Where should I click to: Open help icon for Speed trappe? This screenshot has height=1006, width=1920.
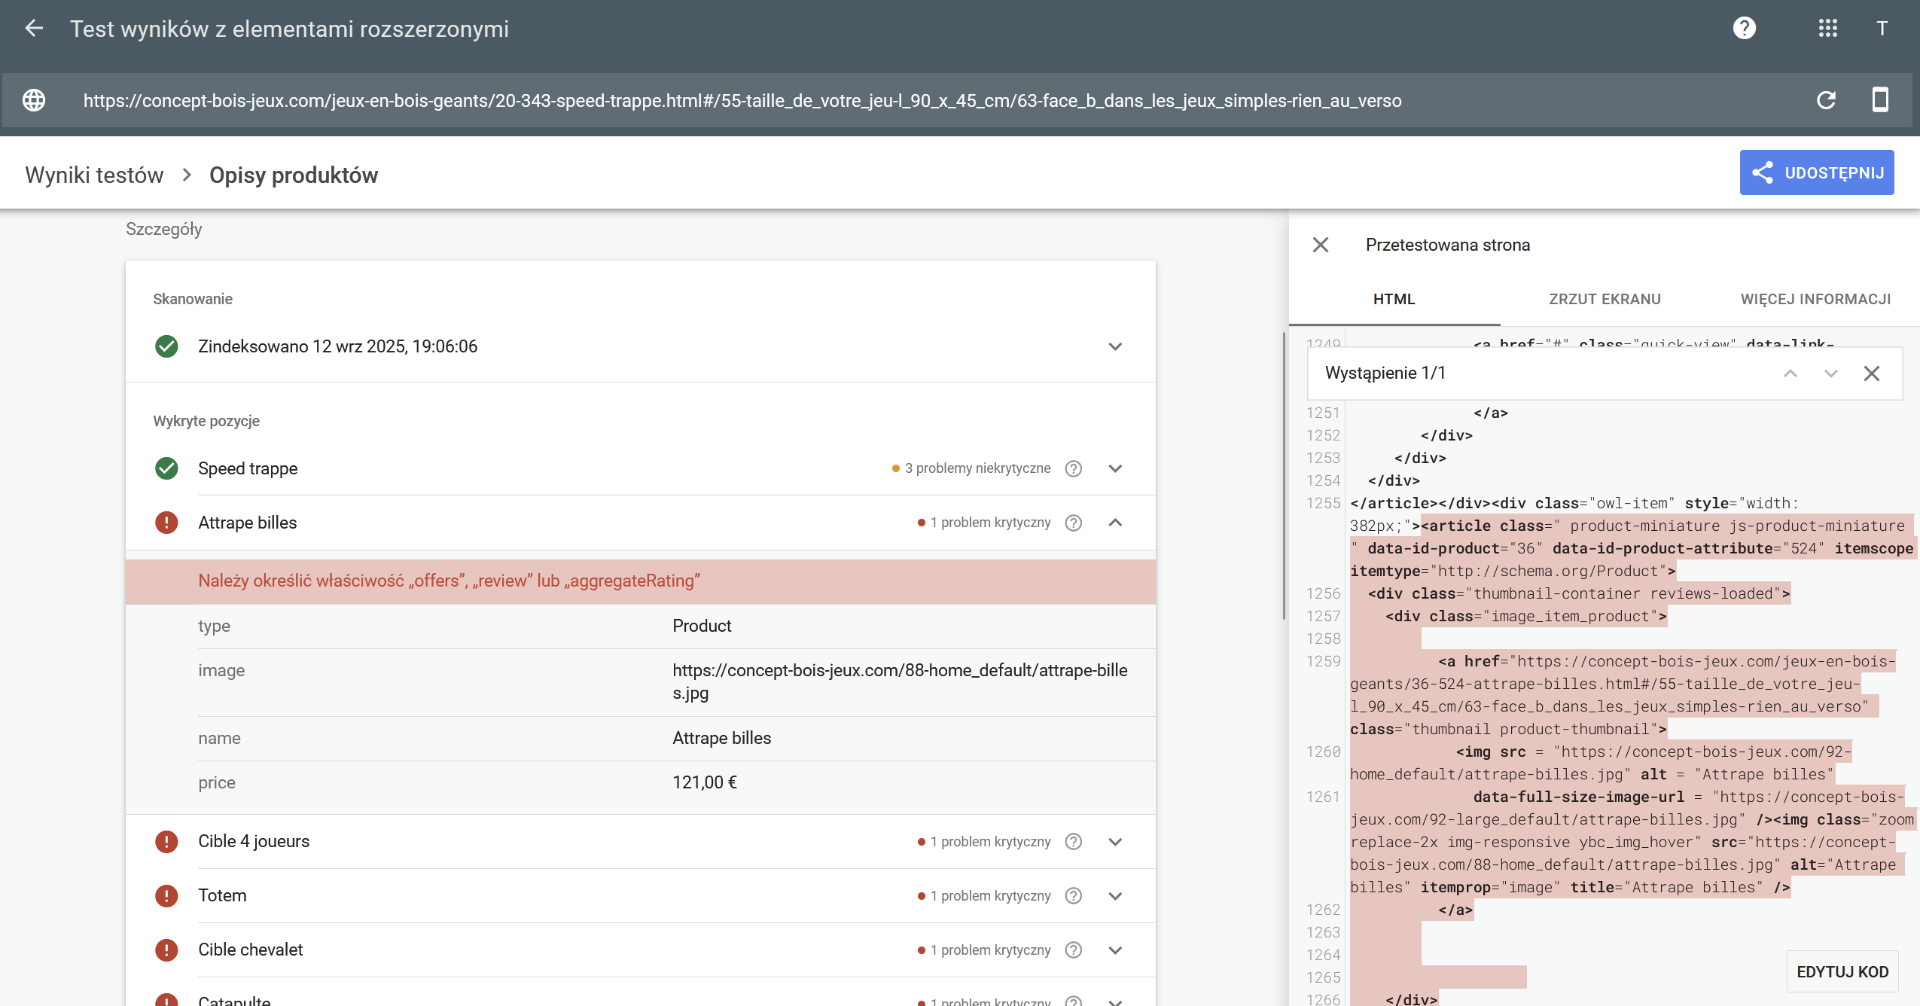click(x=1073, y=469)
